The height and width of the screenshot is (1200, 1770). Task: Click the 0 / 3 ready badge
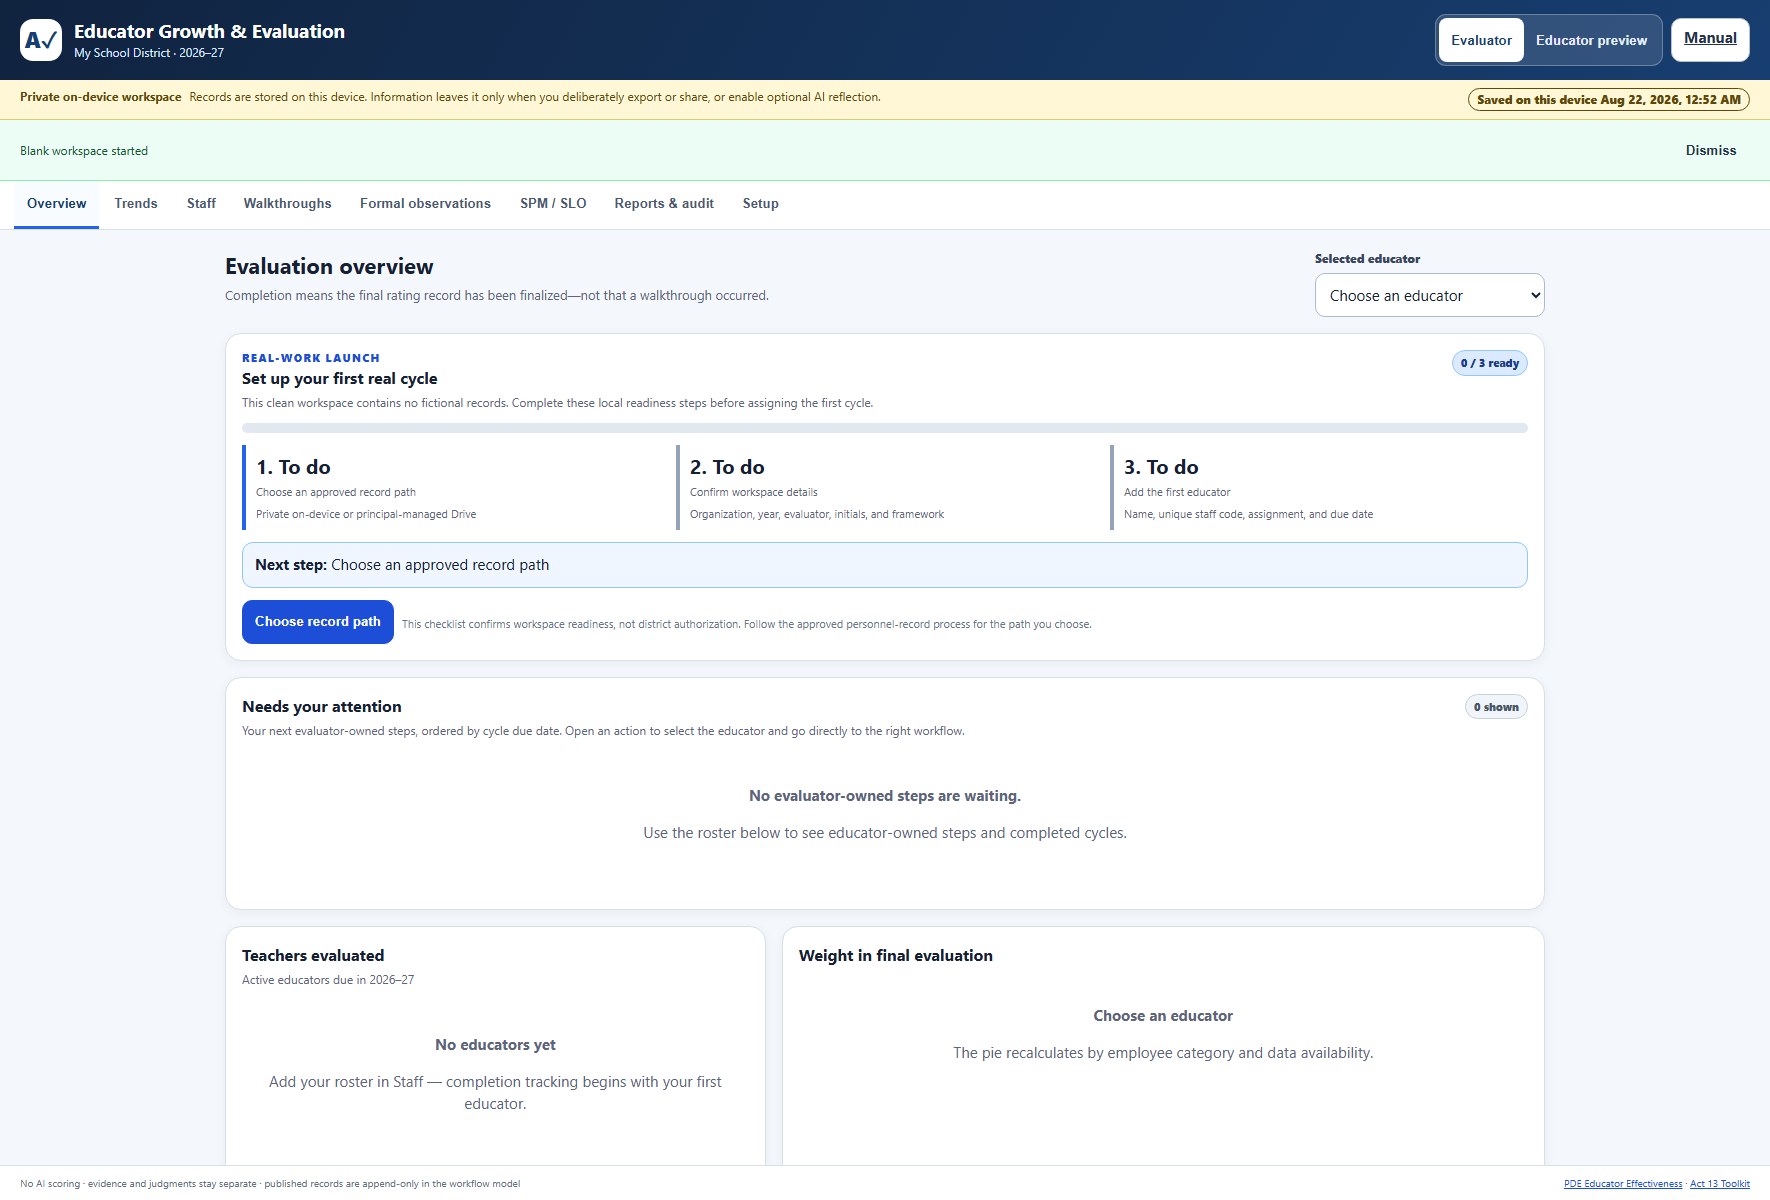[1489, 363]
